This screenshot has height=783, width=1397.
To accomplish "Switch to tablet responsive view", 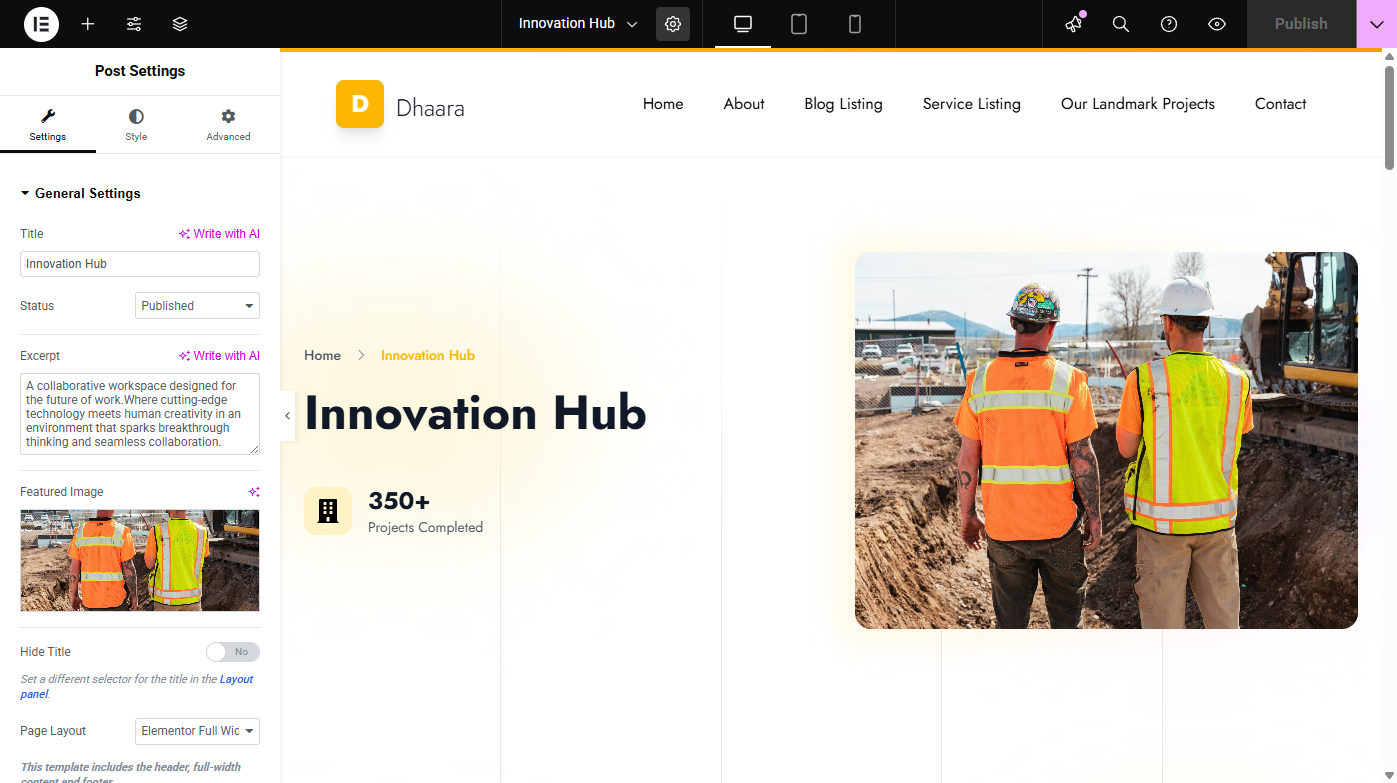I will pos(799,24).
